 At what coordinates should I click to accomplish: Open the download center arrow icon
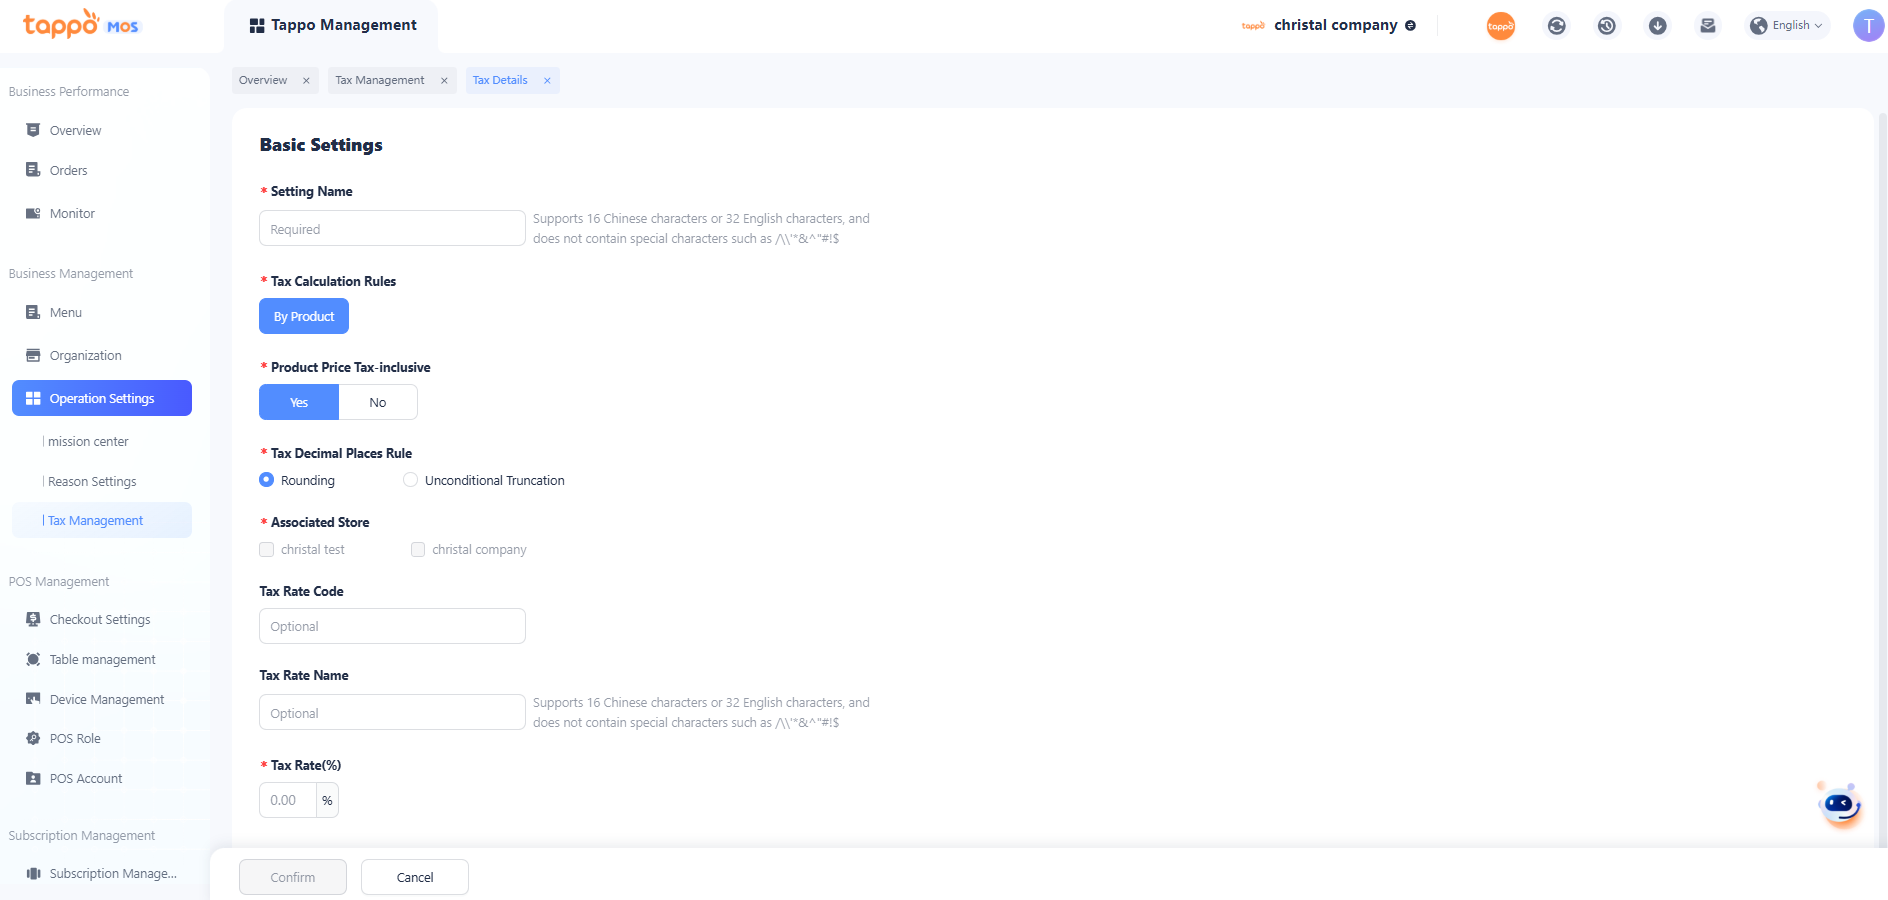pyautogui.click(x=1657, y=26)
